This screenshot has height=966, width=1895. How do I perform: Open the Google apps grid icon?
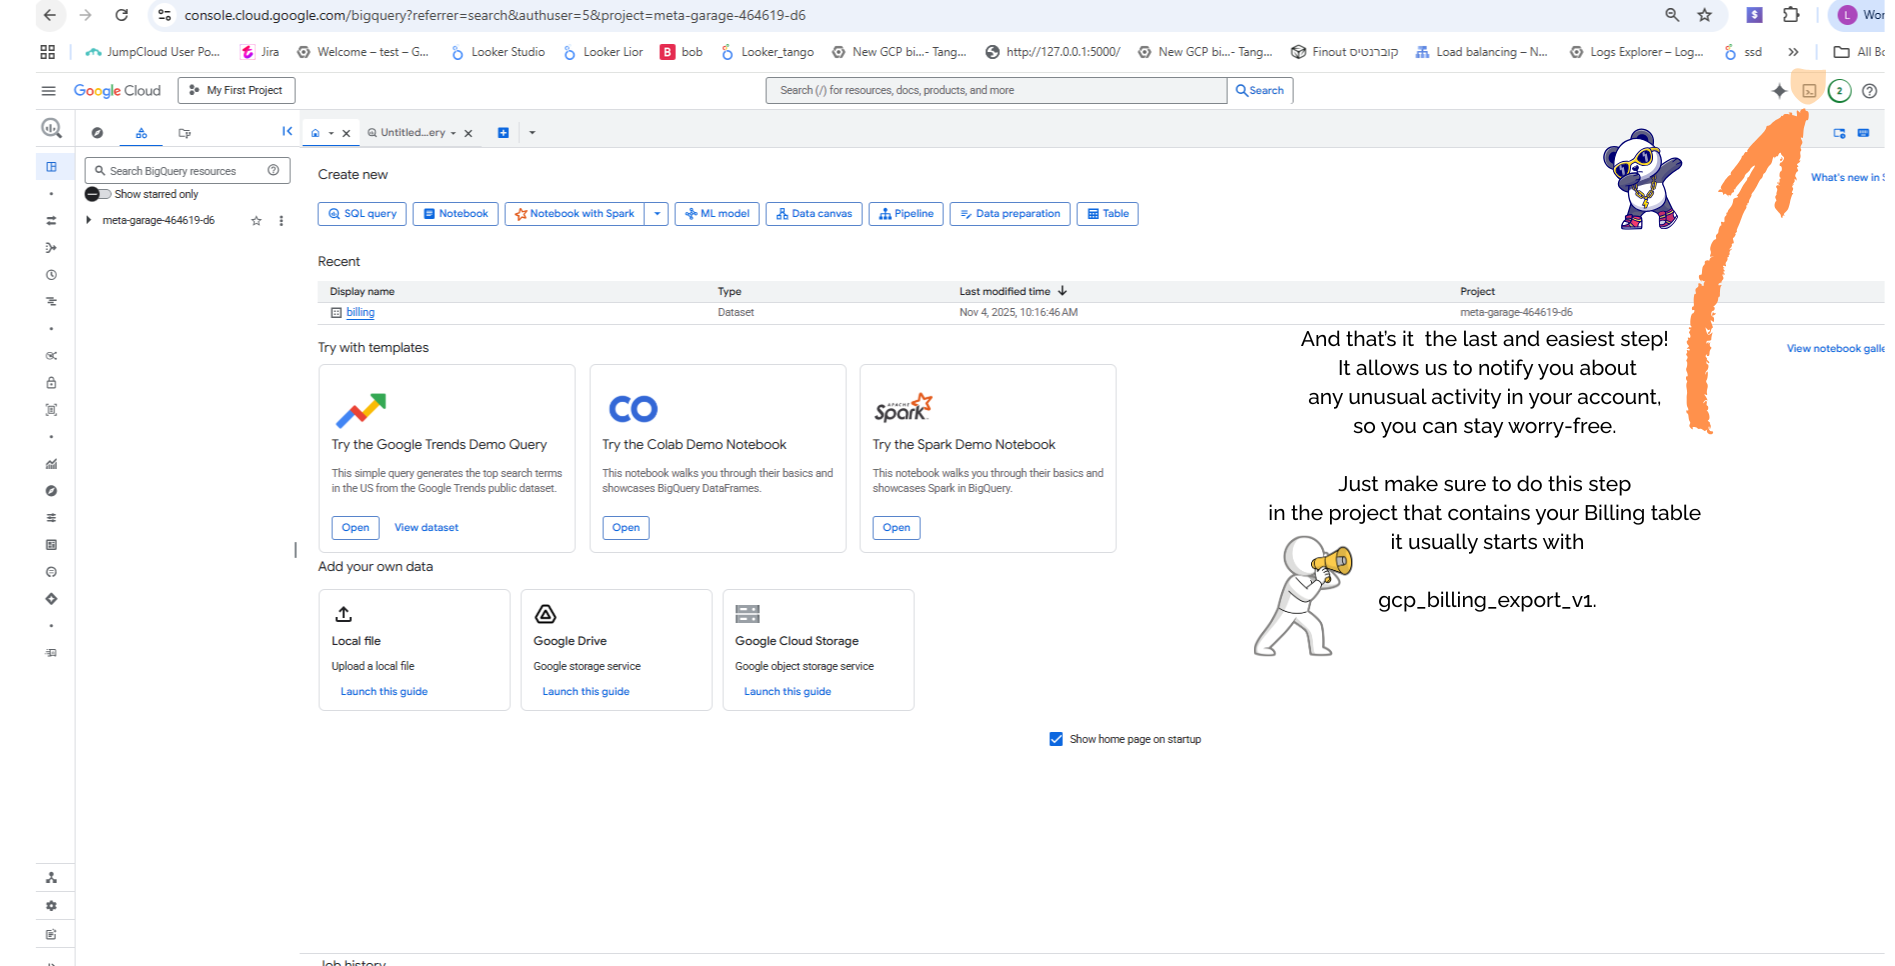click(x=47, y=51)
